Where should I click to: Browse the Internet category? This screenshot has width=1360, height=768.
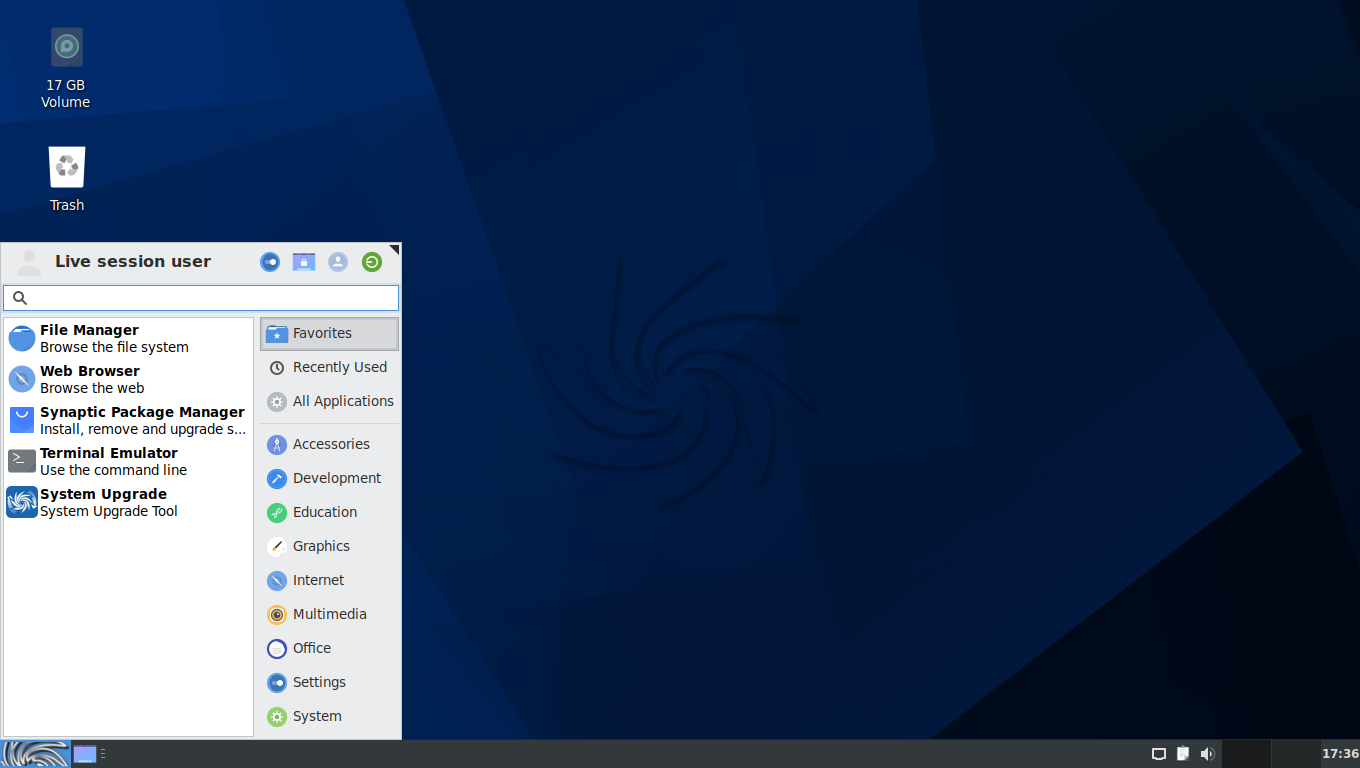[x=329, y=580]
